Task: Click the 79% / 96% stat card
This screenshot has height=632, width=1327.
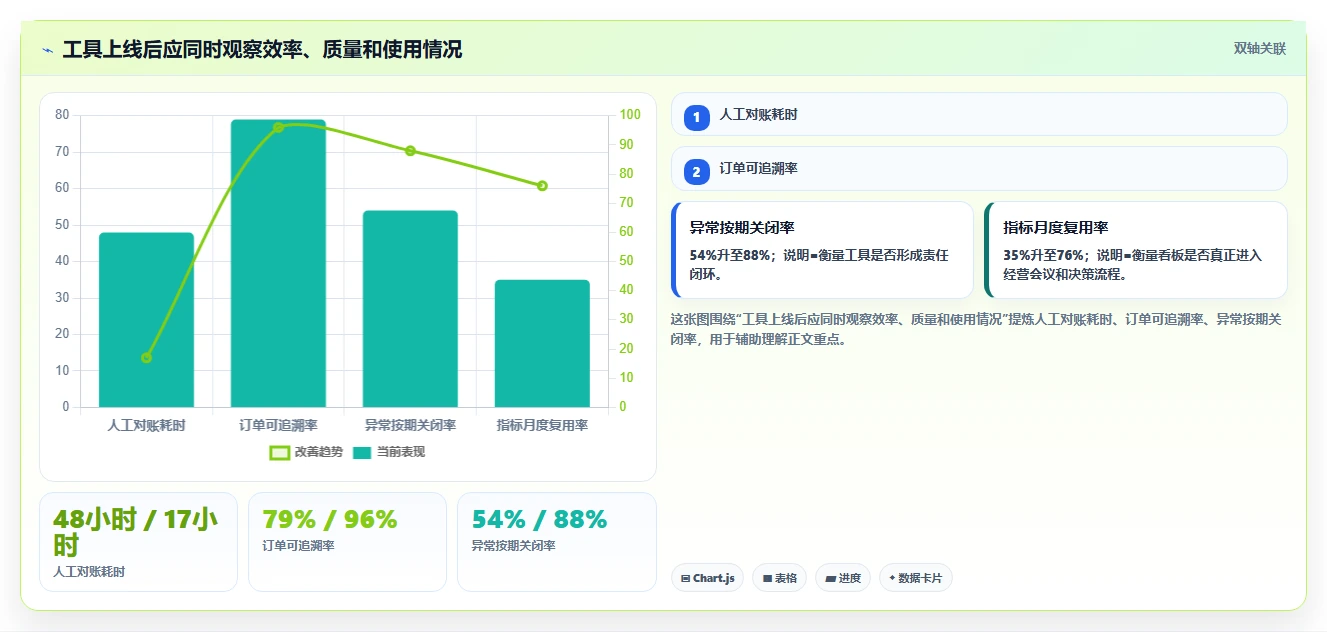Action: click(x=347, y=541)
